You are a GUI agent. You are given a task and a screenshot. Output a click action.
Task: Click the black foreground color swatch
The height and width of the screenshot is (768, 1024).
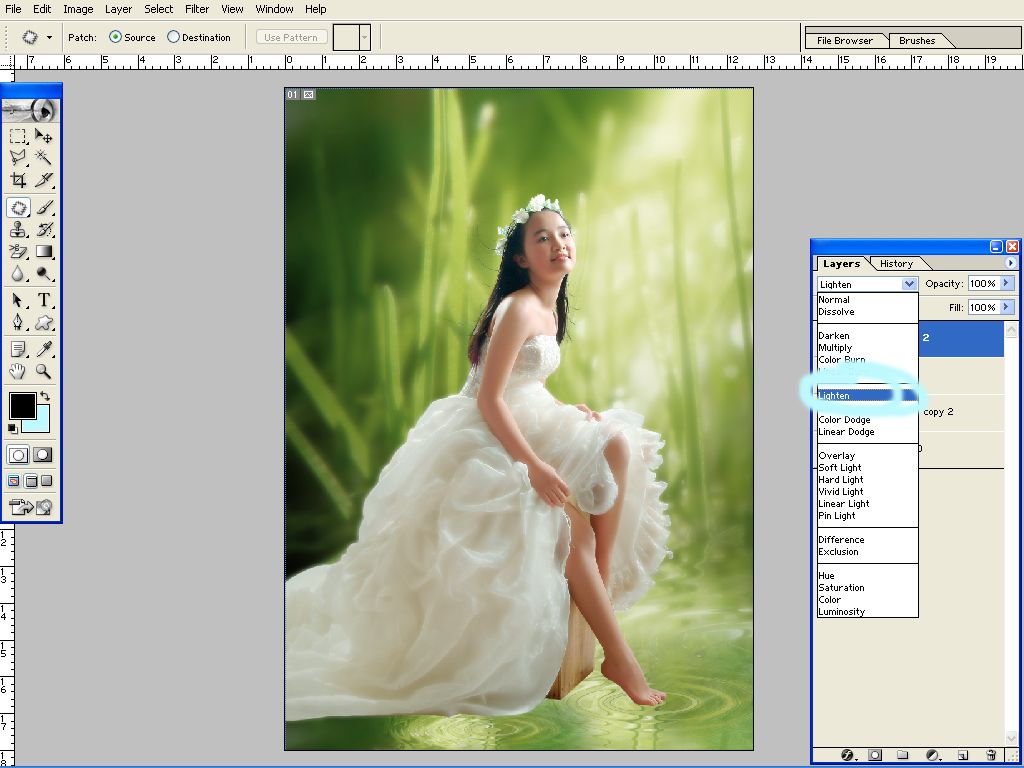(x=22, y=405)
